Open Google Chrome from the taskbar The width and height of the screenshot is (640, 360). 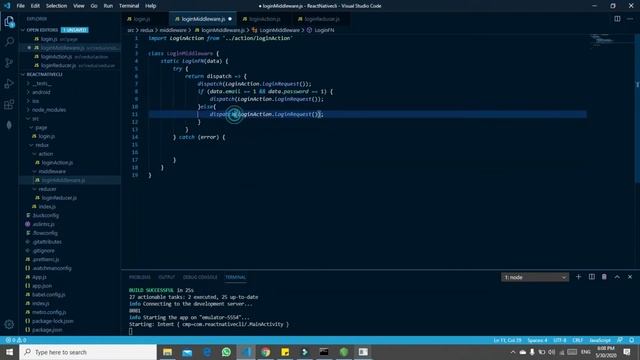click(x=265, y=352)
